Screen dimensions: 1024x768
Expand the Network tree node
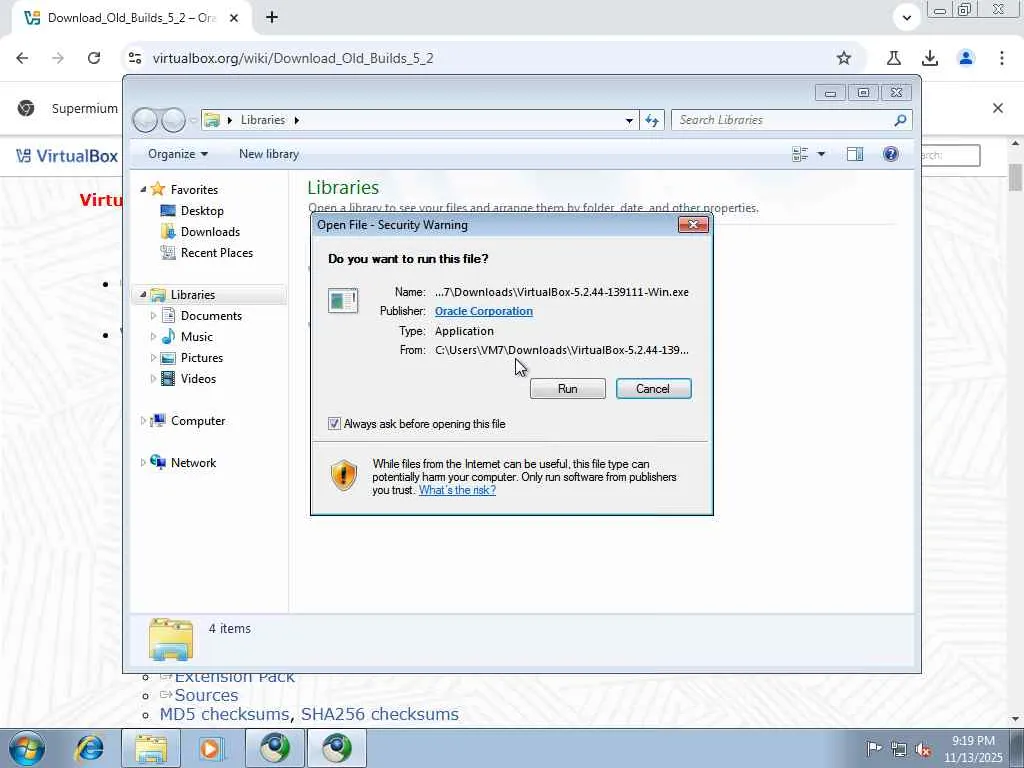143,463
